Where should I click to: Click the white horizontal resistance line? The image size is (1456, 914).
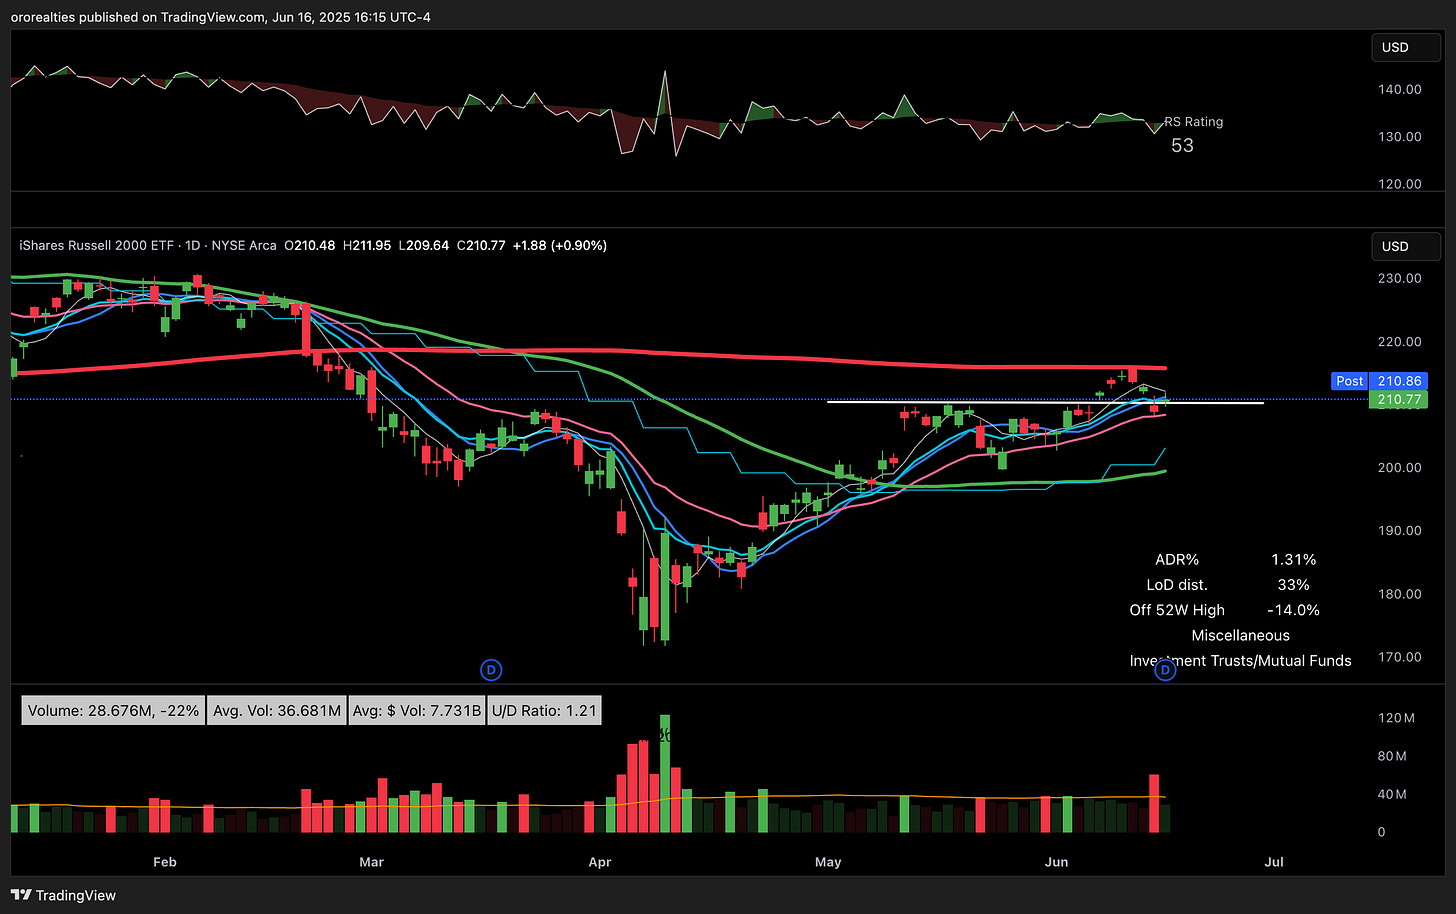tap(1045, 402)
